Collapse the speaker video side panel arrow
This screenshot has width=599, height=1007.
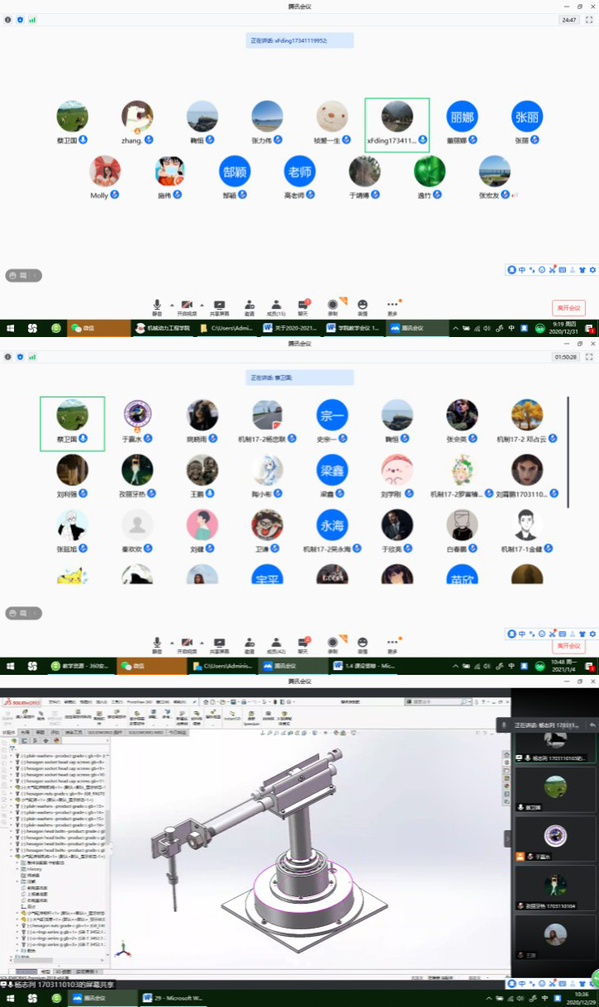point(507,838)
